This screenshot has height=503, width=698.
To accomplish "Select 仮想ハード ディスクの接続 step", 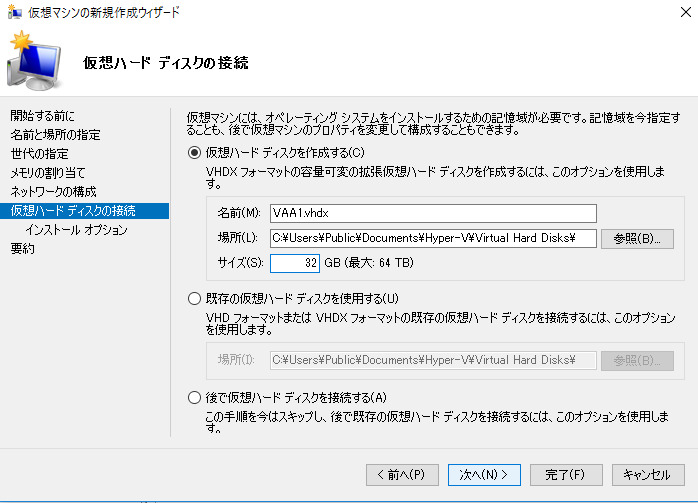I will point(85,211).
